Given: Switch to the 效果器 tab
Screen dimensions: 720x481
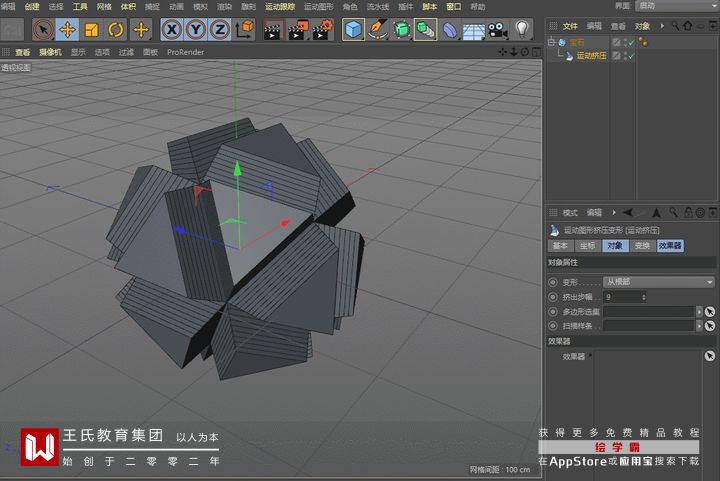Looking at the screenshot, I should 670,246.
